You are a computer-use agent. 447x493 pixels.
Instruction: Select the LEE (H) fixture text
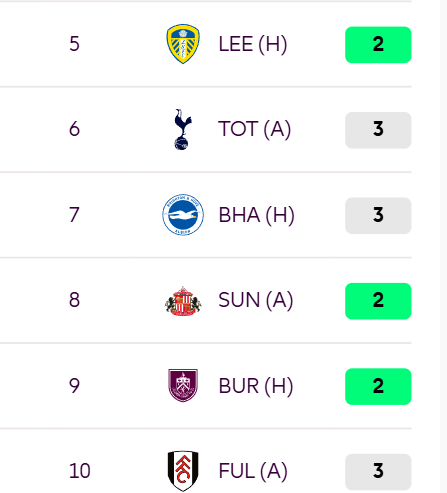pos(253,44)
